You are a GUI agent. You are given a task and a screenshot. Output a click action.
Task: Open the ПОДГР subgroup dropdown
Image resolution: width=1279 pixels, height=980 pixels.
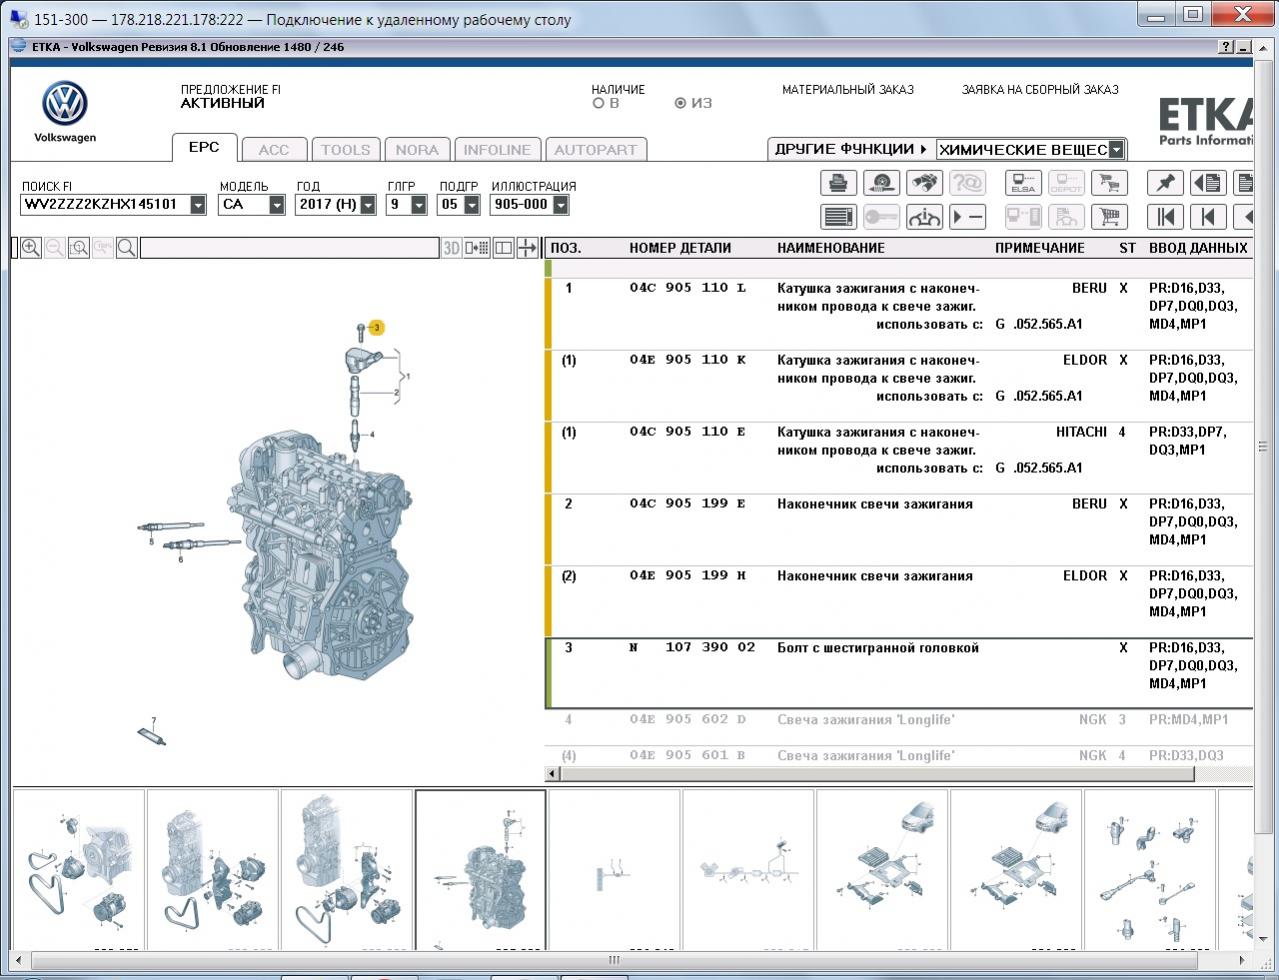coord(472,205)
